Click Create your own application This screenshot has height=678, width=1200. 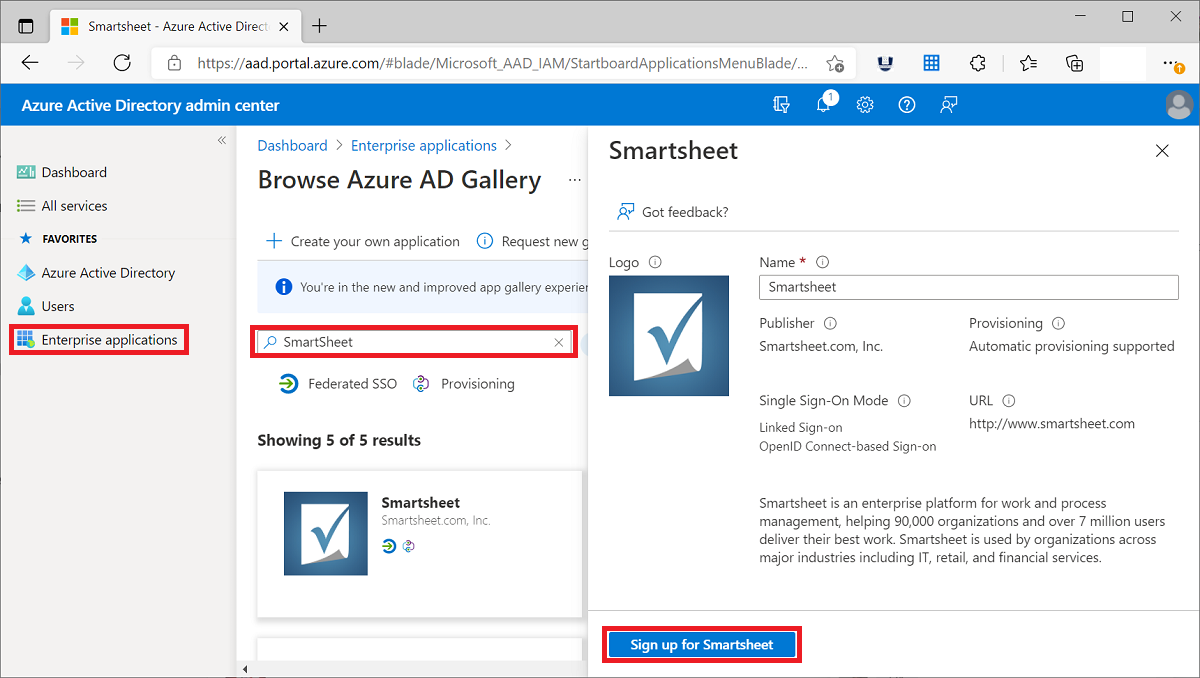[x=363, y=241]
